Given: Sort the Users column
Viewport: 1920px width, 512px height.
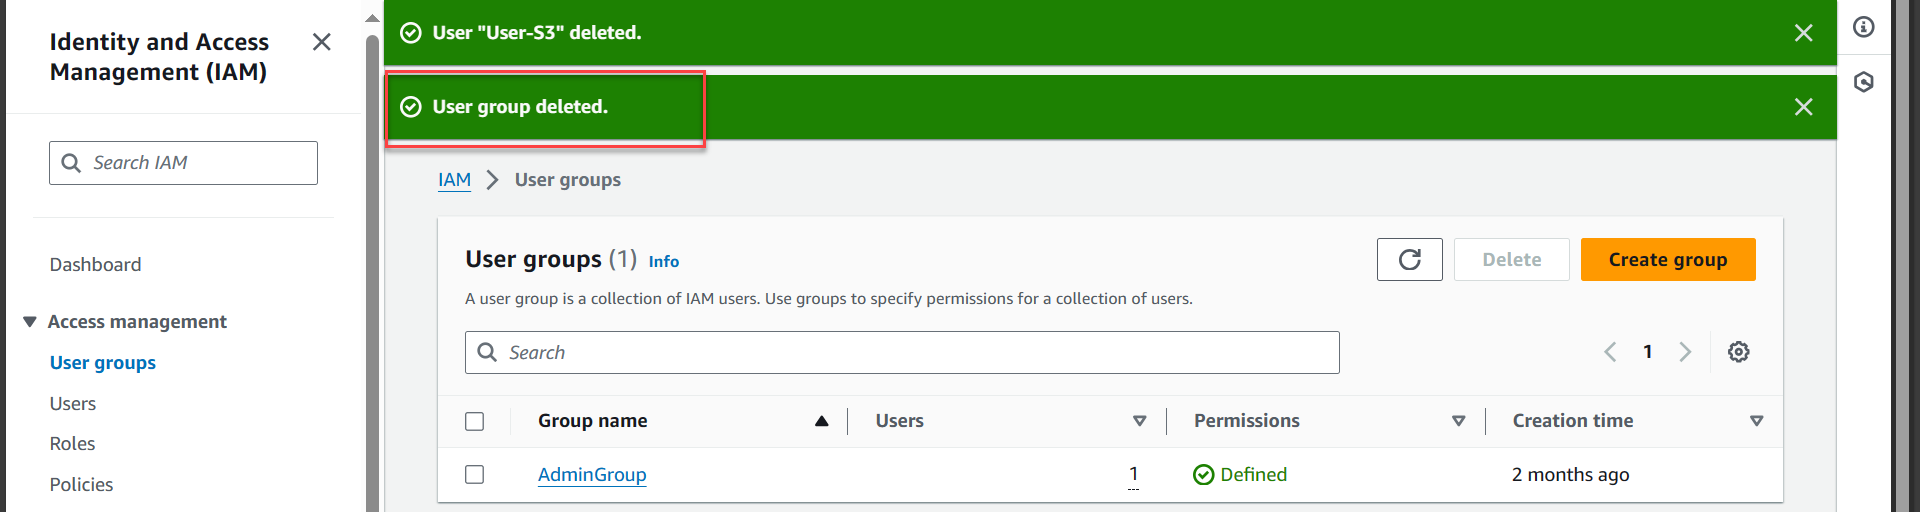Looking at the screenshot, I should coord(1139,421).
